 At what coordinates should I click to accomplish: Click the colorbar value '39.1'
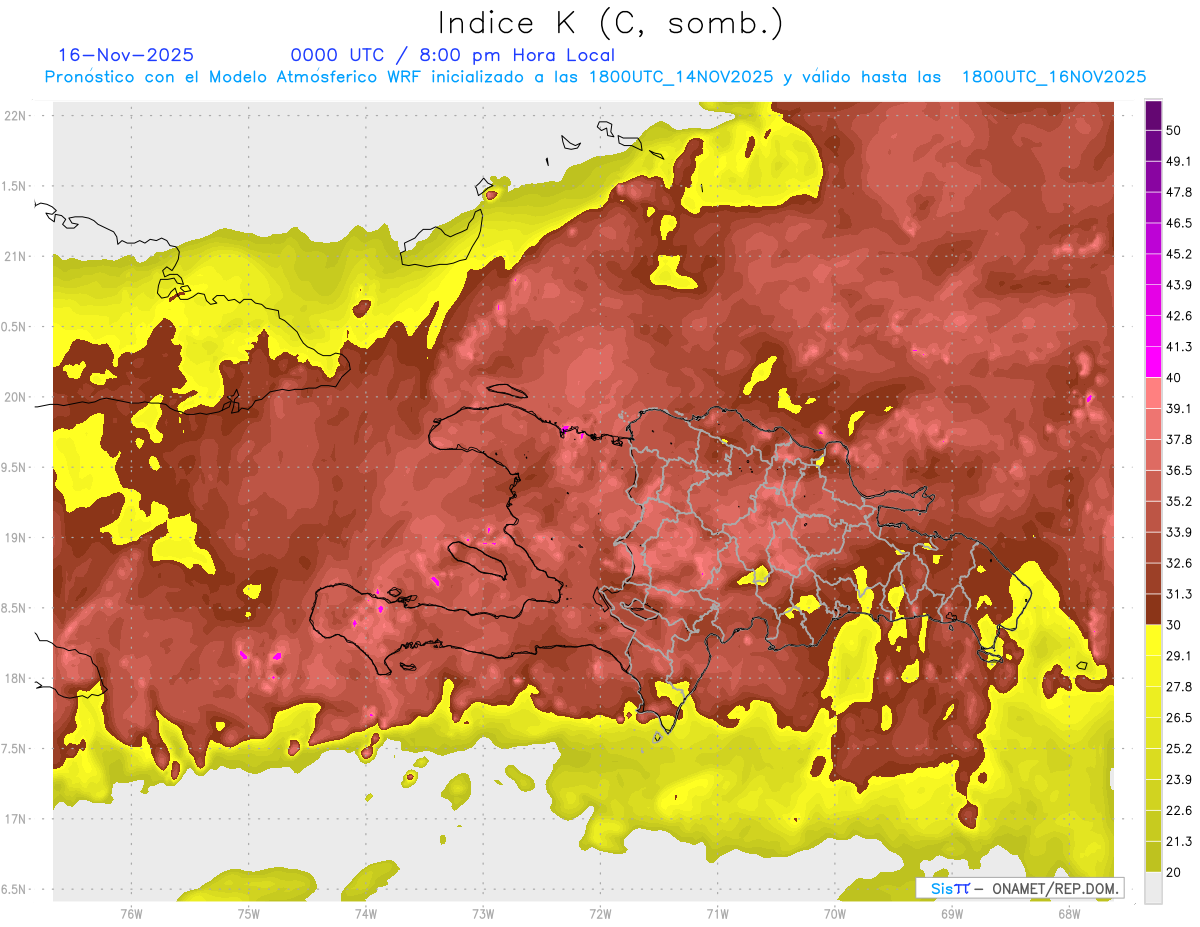click(1179, 408)
